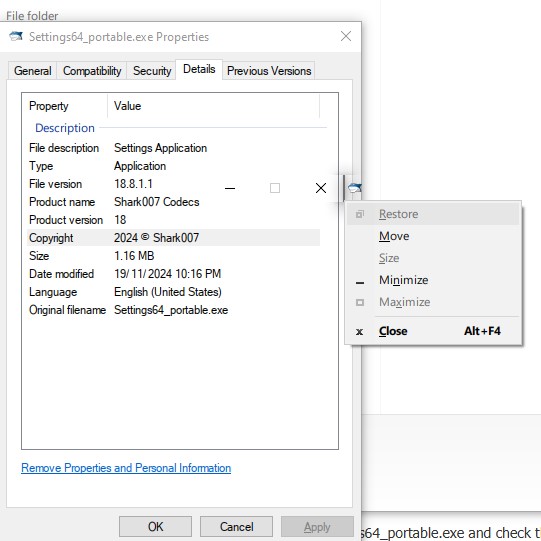The height and width of the screenshot is (541, 541).
Task: Click the Property column header
Action: point(65,106)
